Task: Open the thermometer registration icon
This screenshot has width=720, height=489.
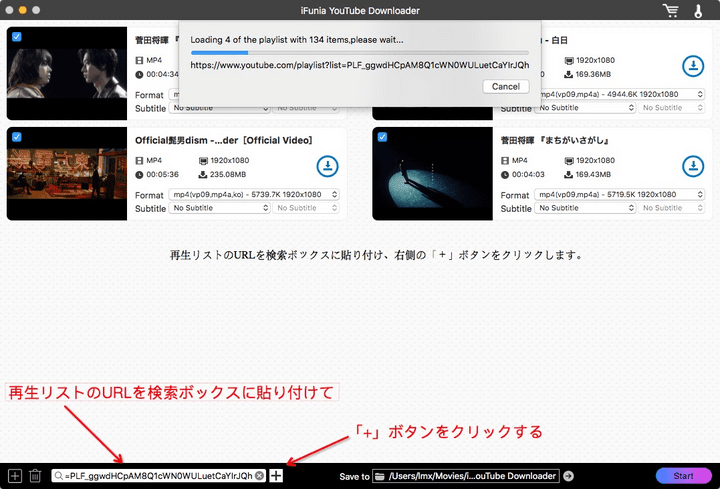Action: 698,10
